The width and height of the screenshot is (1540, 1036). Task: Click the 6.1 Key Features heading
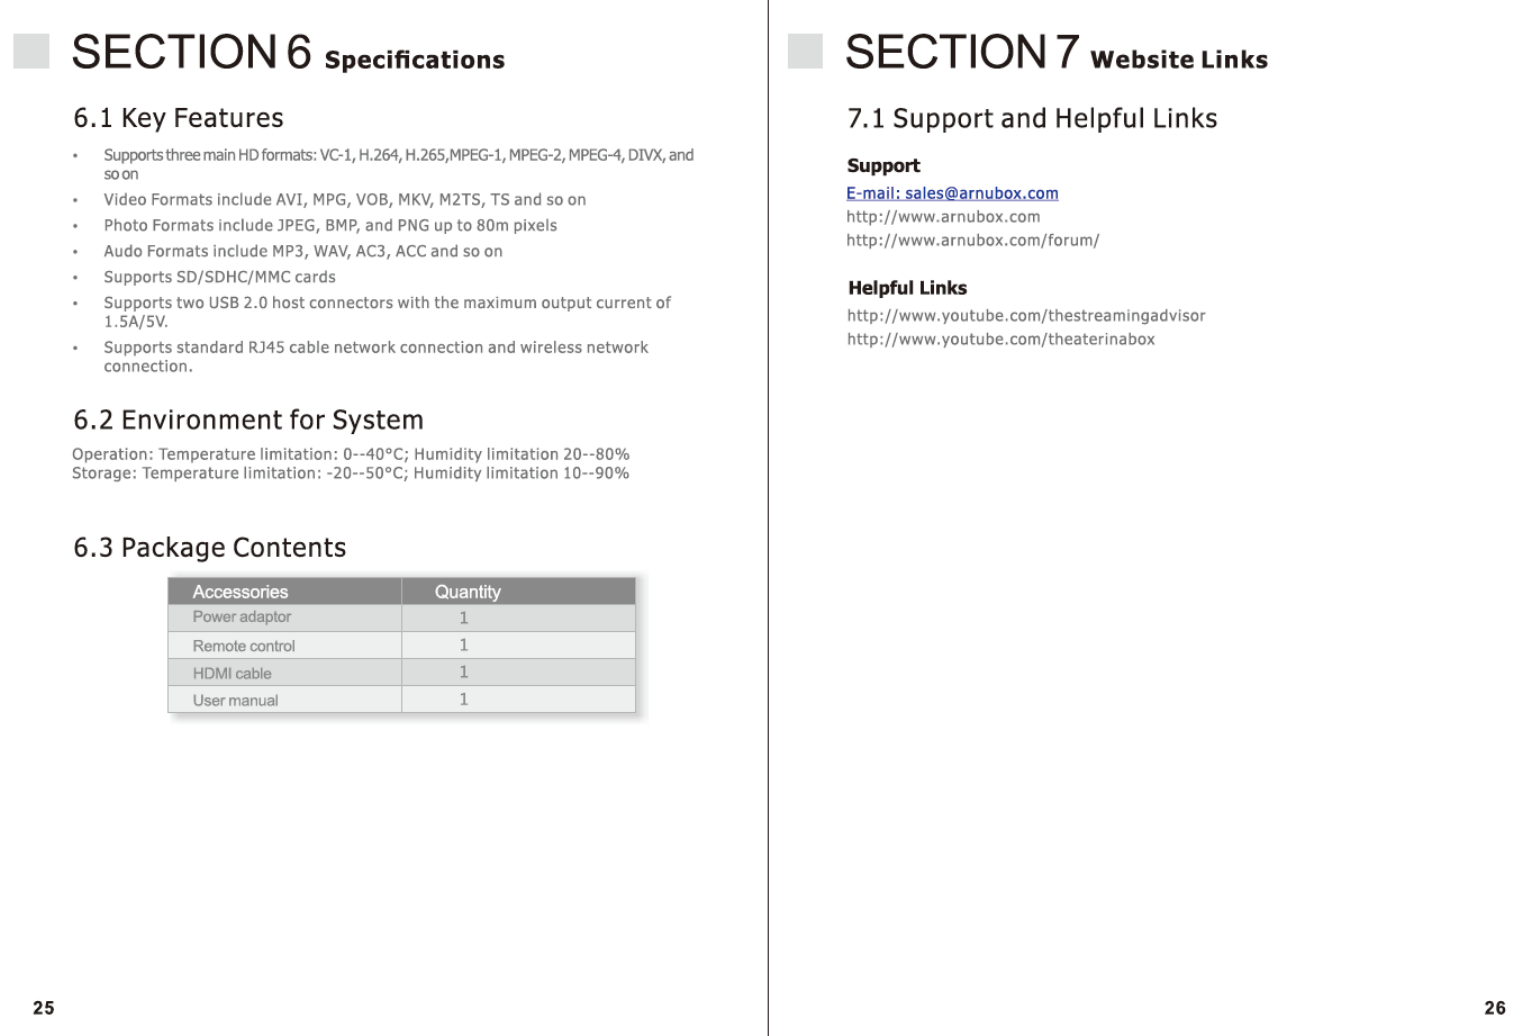click(x=178, y=118)
